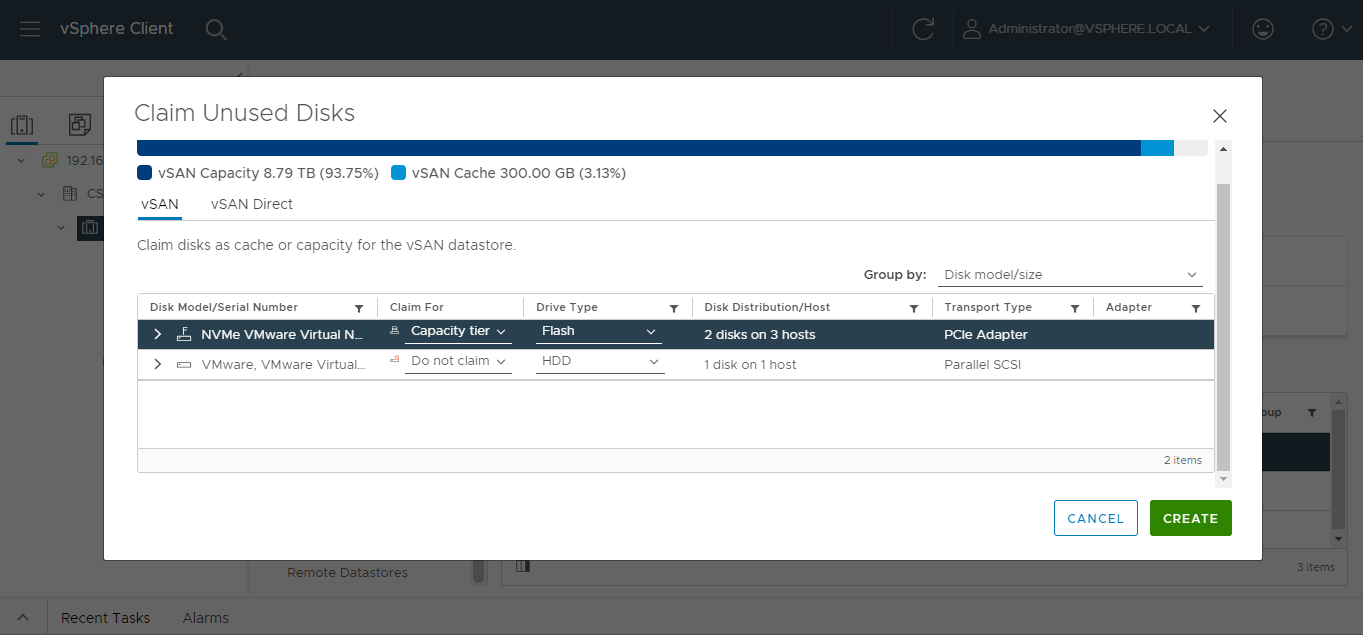This screenshot has height=635, width=1363.
Task: Select the Hosts and Clusters inventory icon
Action: click(x=22, y=125)
